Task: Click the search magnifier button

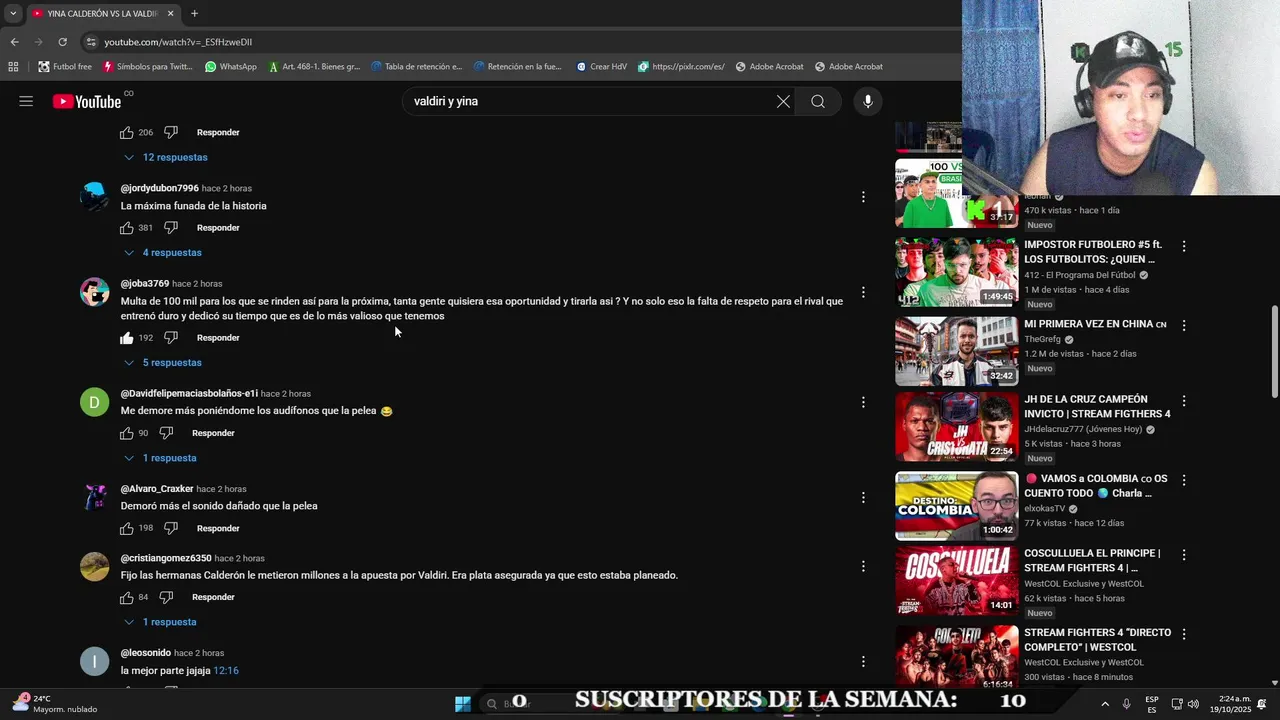Action: pyautogui.click(x=818, y=101)
